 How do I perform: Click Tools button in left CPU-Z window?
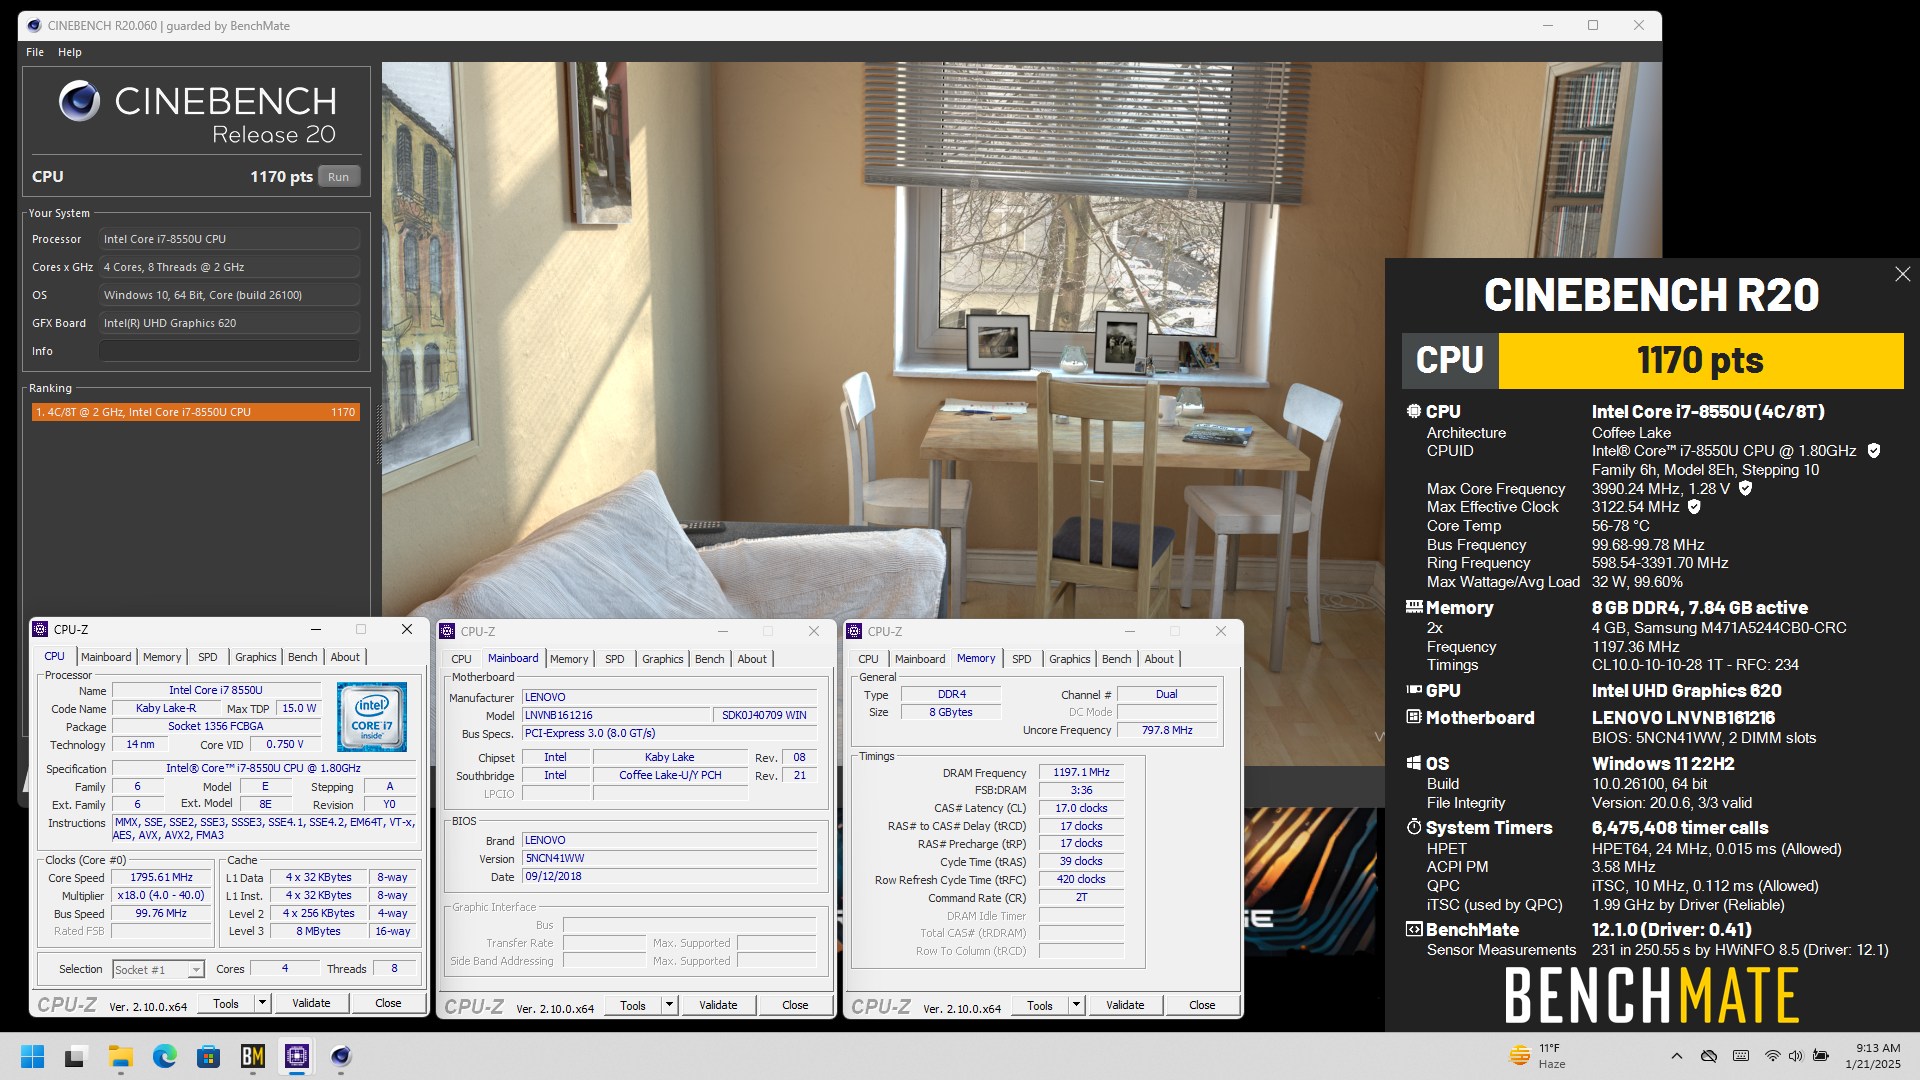point(226,1003)
